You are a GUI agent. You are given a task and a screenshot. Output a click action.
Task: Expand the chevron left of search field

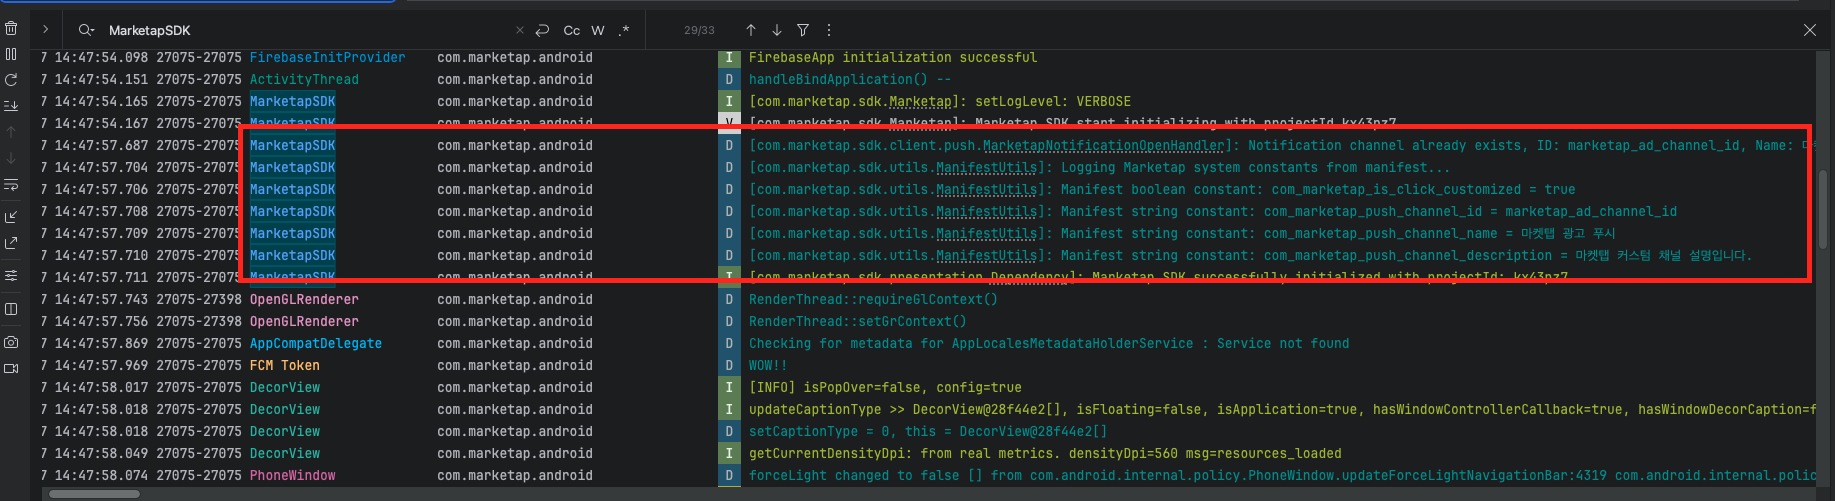45,30
